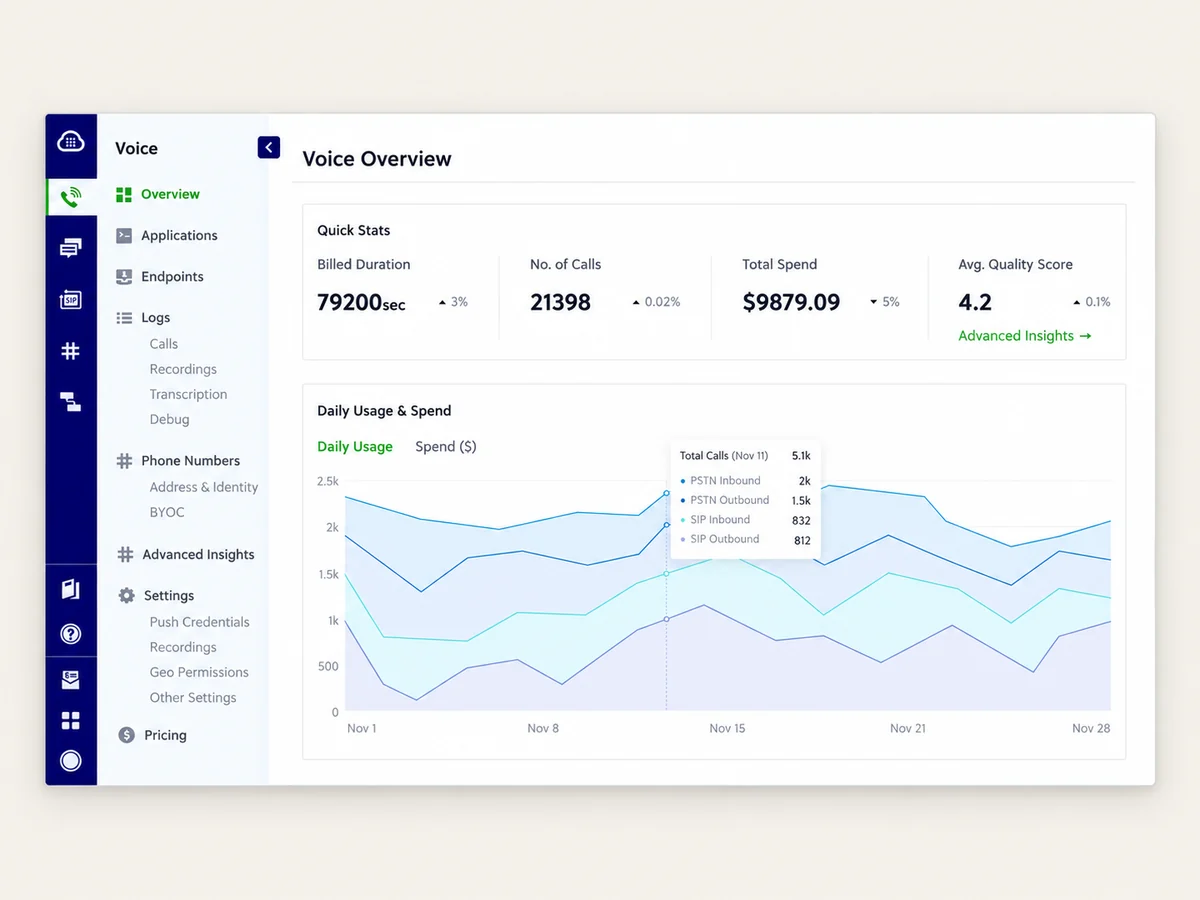The height and width of the screenshot is (900, 1200).
Task: Open Applications in Voice menu
Action: click(x=179, y=235)
